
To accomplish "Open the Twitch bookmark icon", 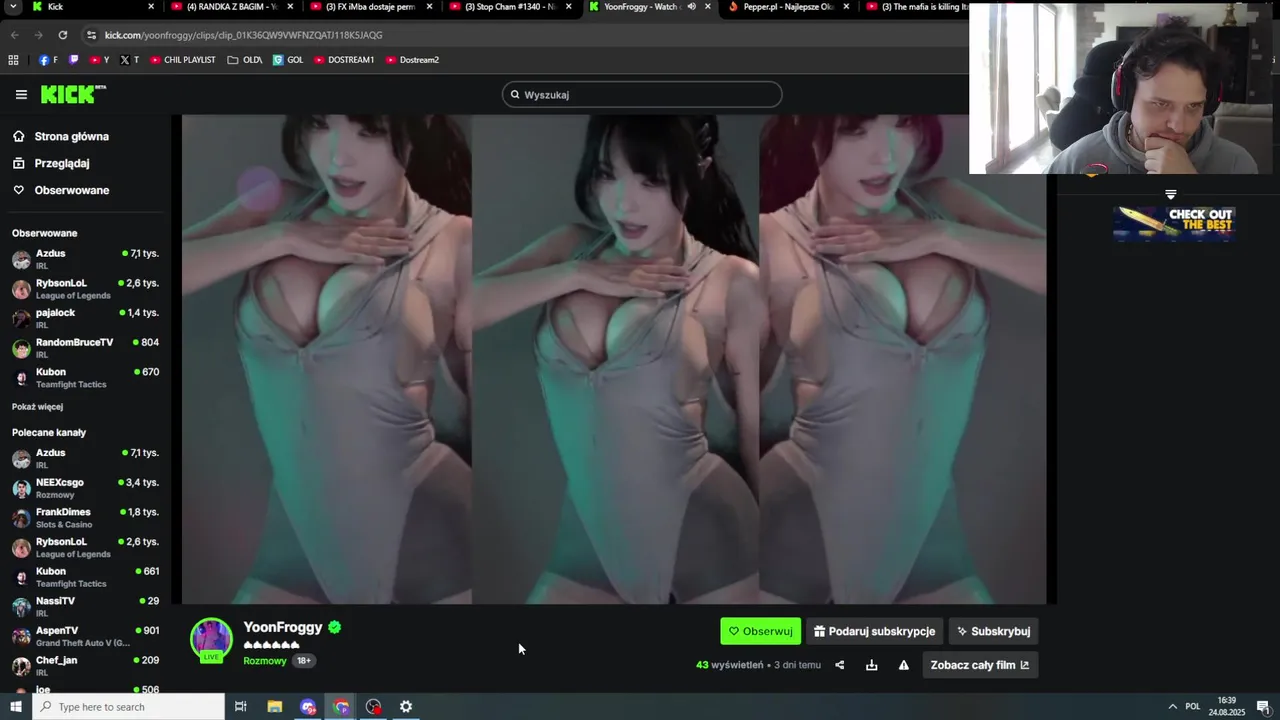I will (73, 60).
